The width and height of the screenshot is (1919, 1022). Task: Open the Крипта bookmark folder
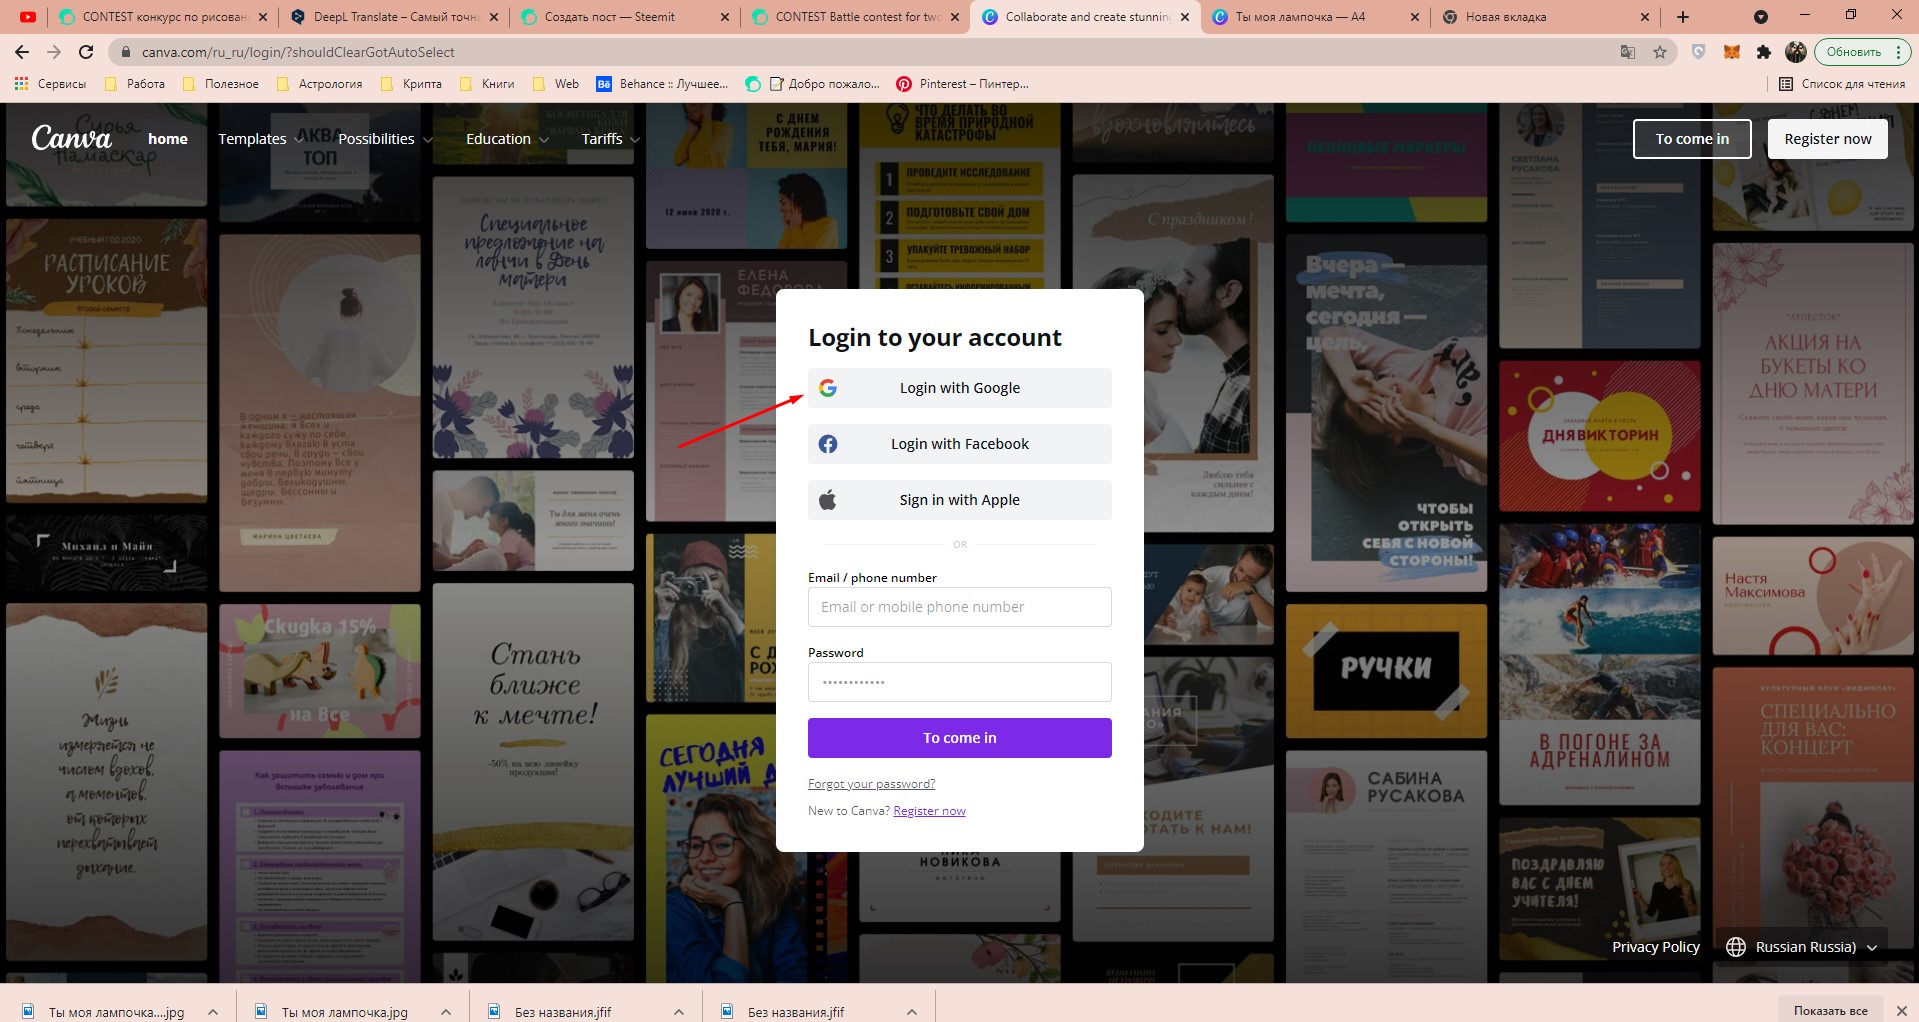[411, 84]
